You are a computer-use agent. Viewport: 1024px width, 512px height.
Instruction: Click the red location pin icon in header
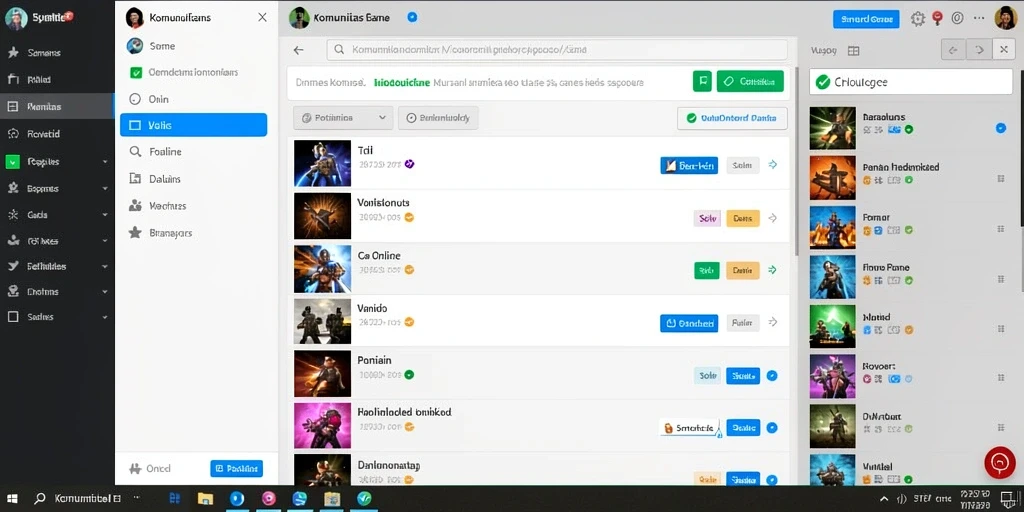point(938,19)
